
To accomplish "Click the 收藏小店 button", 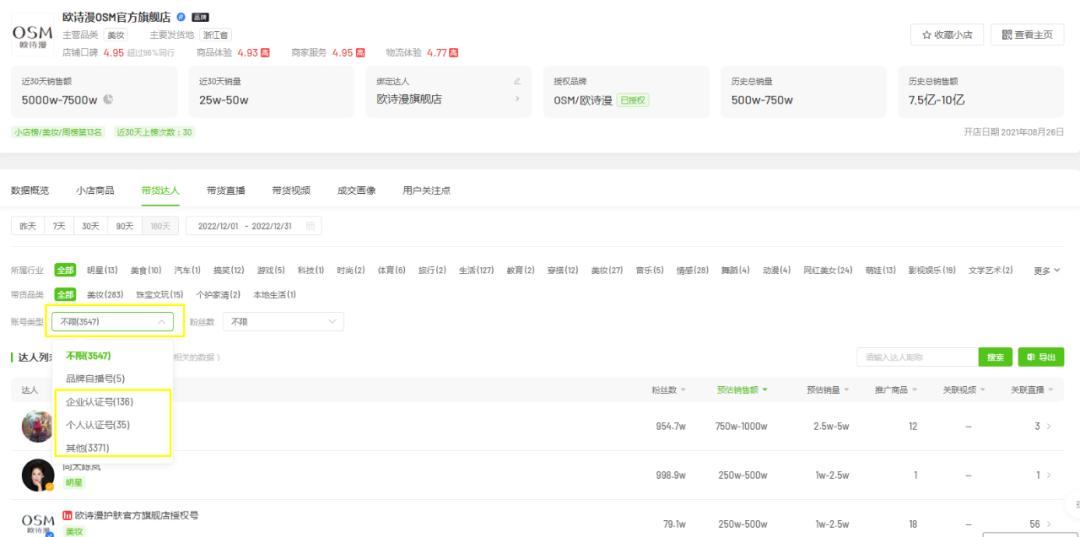I will coord(946,34).
